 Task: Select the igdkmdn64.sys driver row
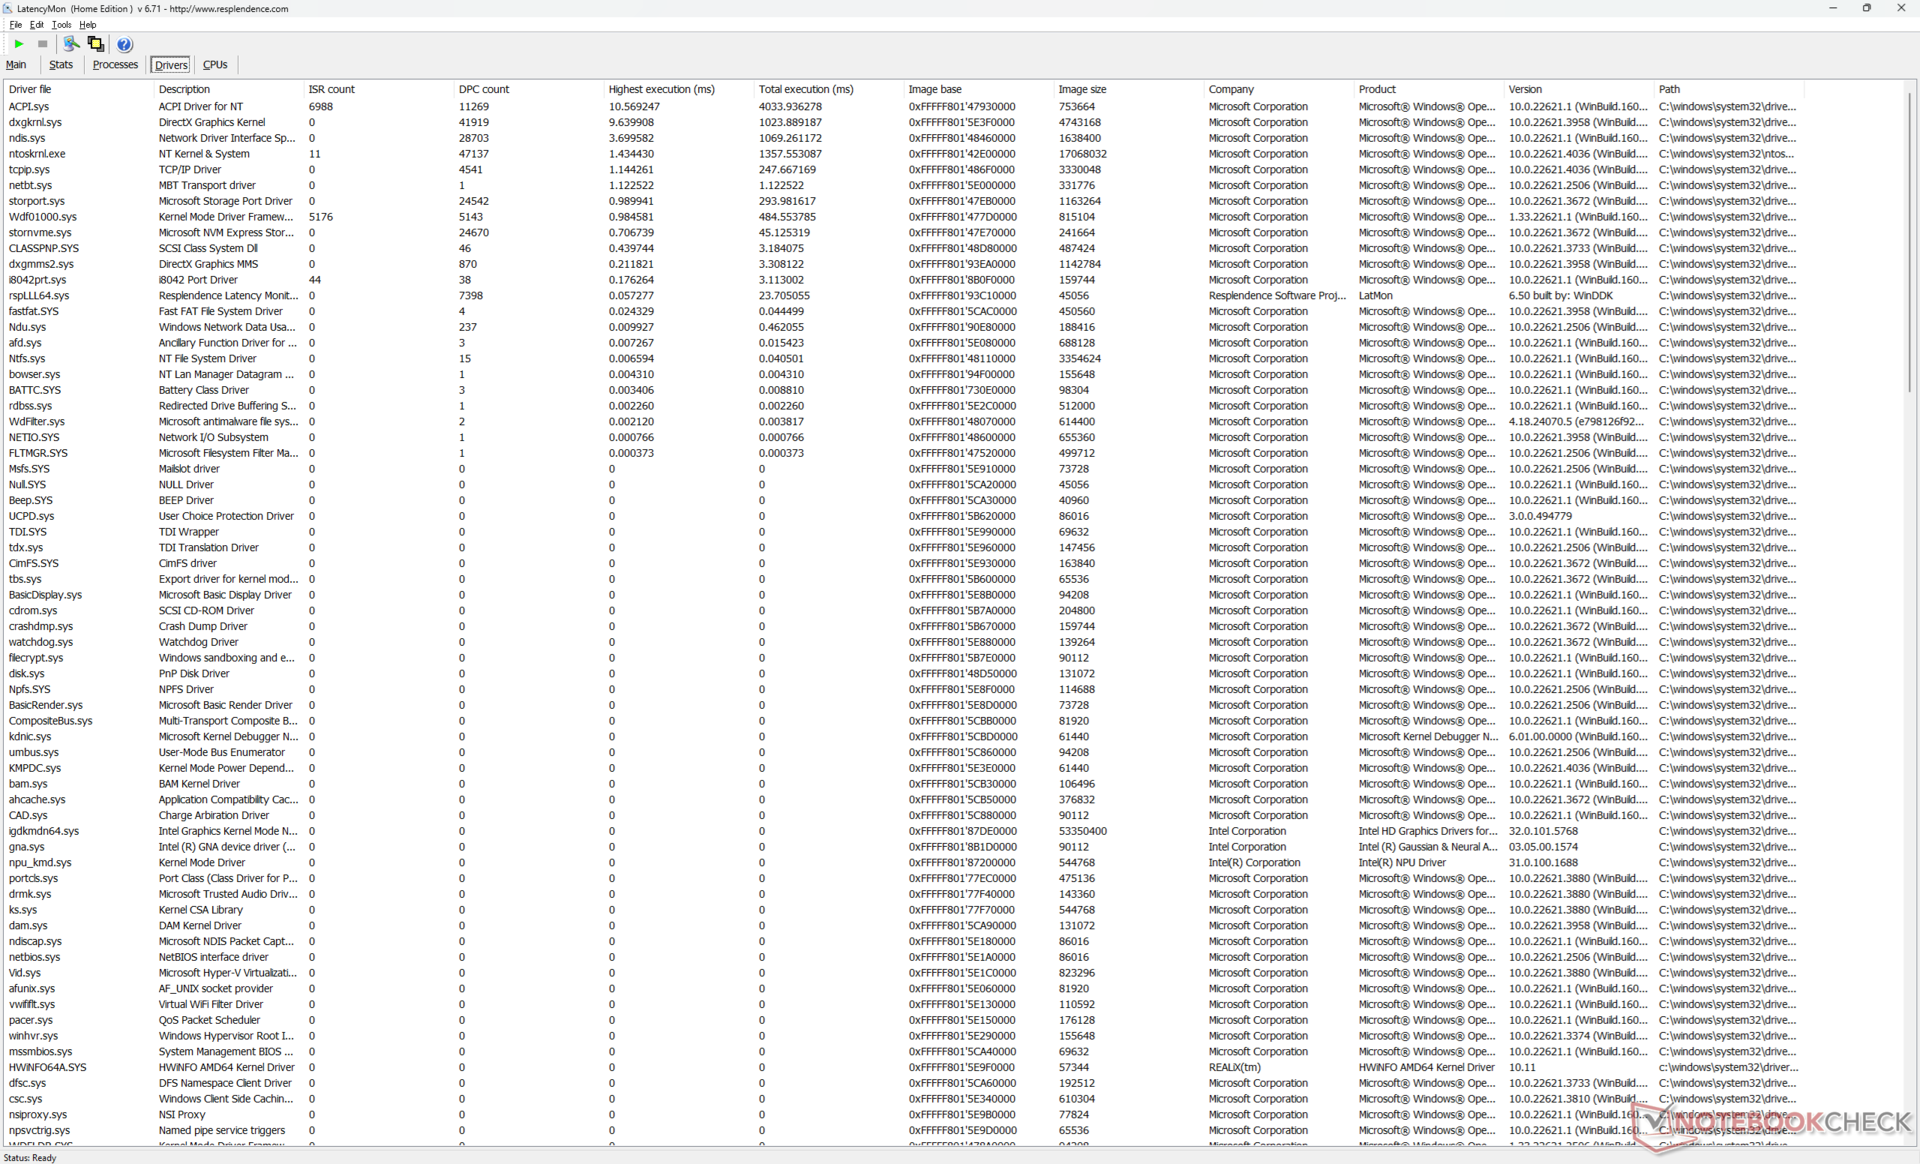[x=903, y=831]
